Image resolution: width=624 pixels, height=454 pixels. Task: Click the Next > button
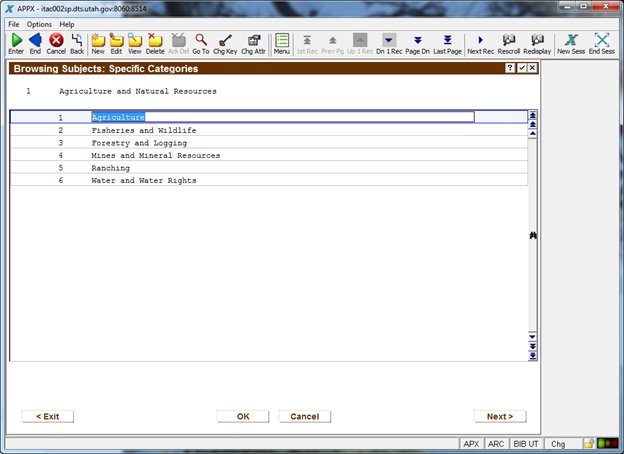click(x=500, y=417)
